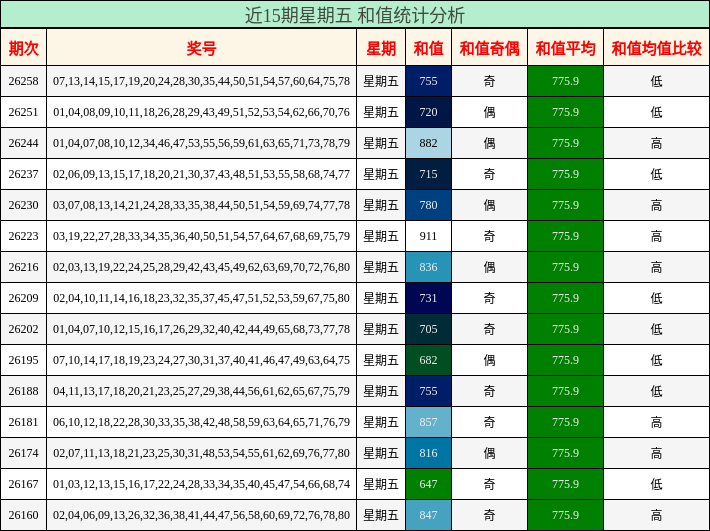Viewport: 710px width, 531px height.
Task: Click the 奇 parity cell in row 26167
Action: [x=489, y=484]
